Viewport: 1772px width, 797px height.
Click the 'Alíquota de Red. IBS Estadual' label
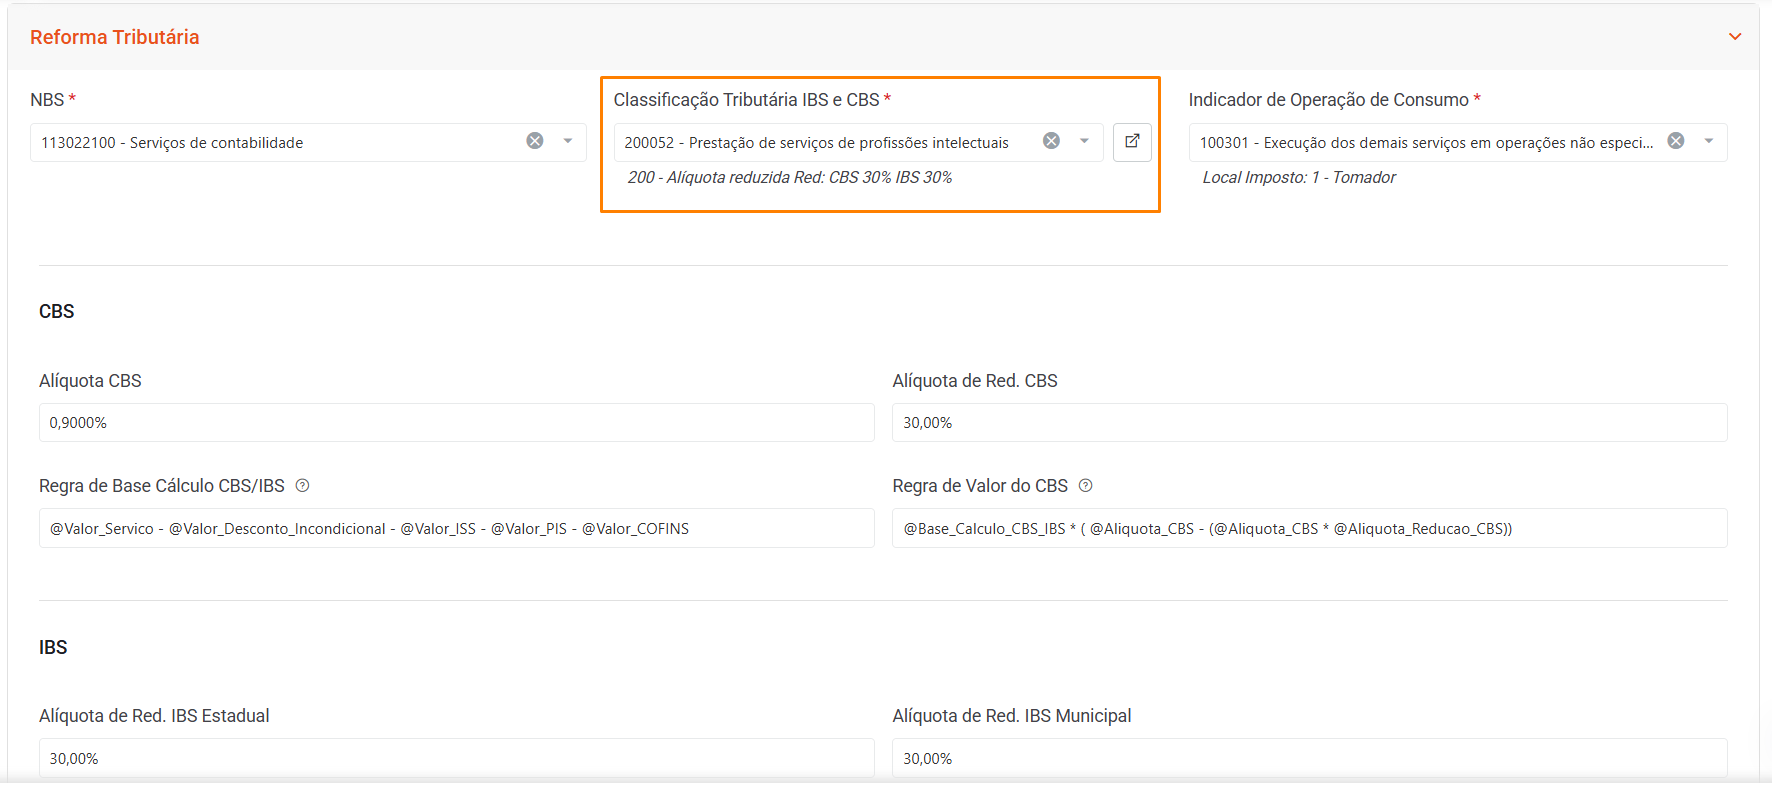click(x=154, y=716)
